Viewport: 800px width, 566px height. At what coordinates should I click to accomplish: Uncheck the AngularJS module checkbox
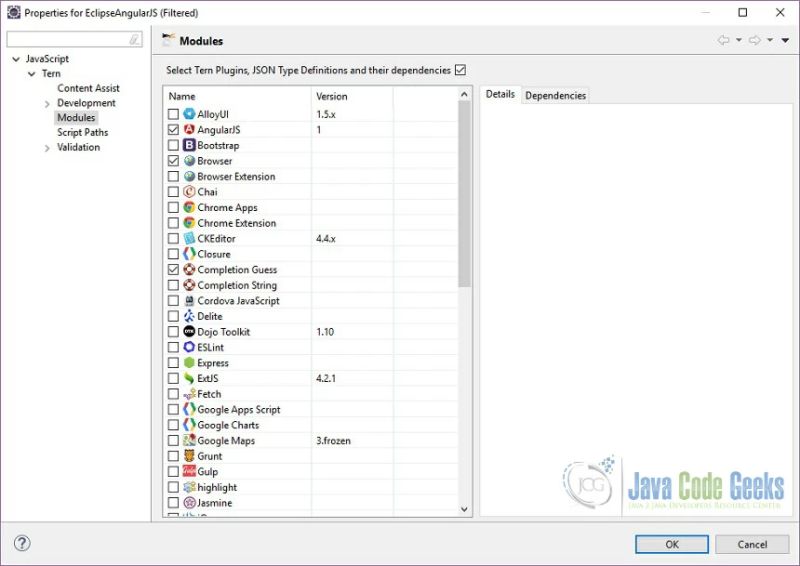click(173, 130)
